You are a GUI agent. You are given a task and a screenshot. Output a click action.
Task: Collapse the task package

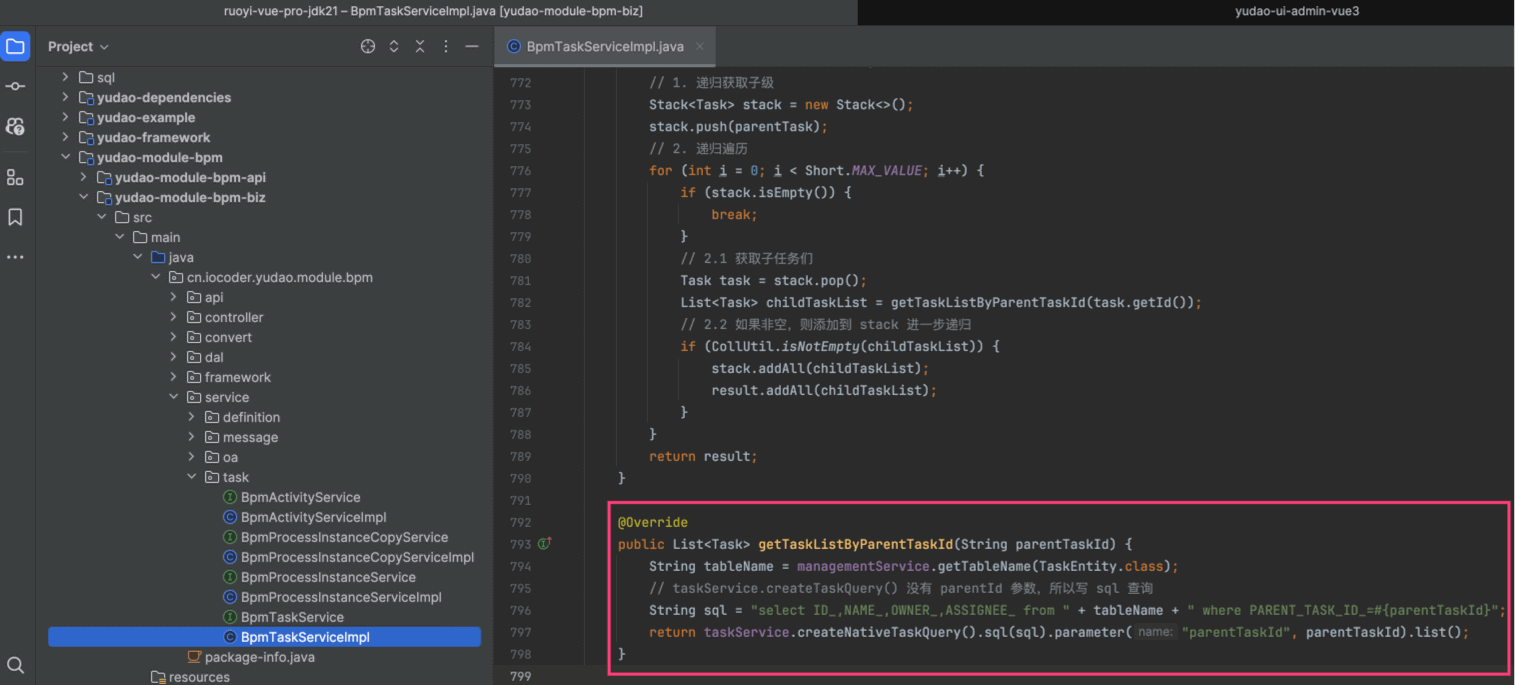[x=192, y=477]
